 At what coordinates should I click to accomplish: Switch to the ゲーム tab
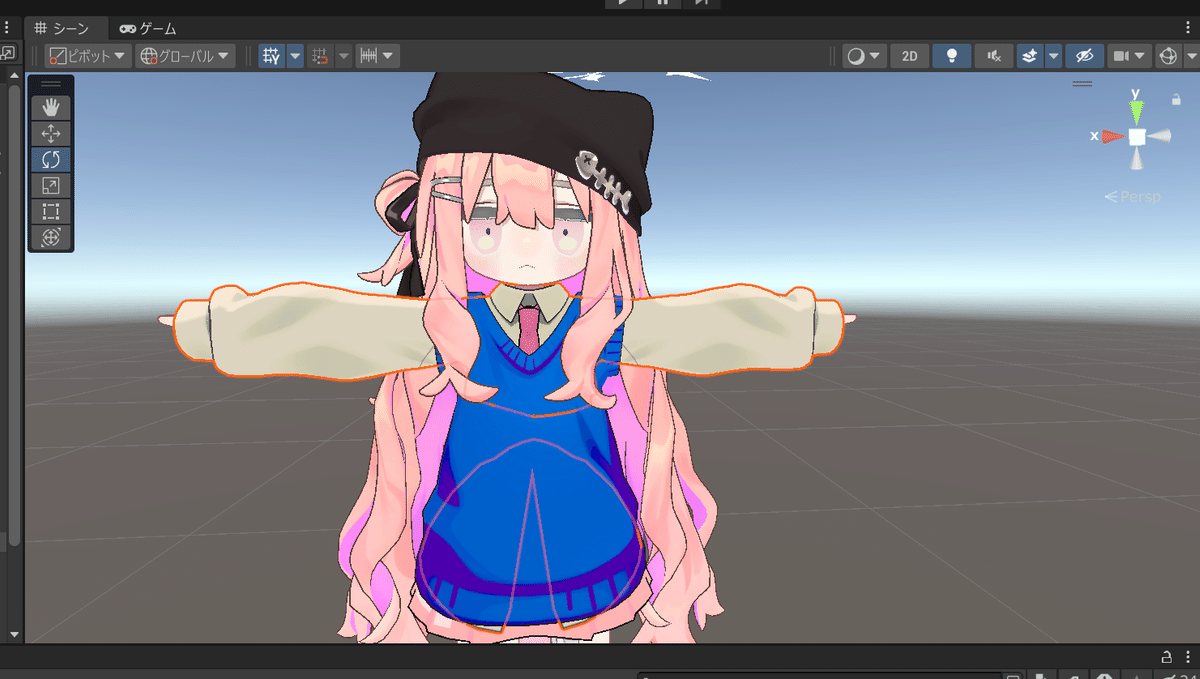tap(150, 29)
